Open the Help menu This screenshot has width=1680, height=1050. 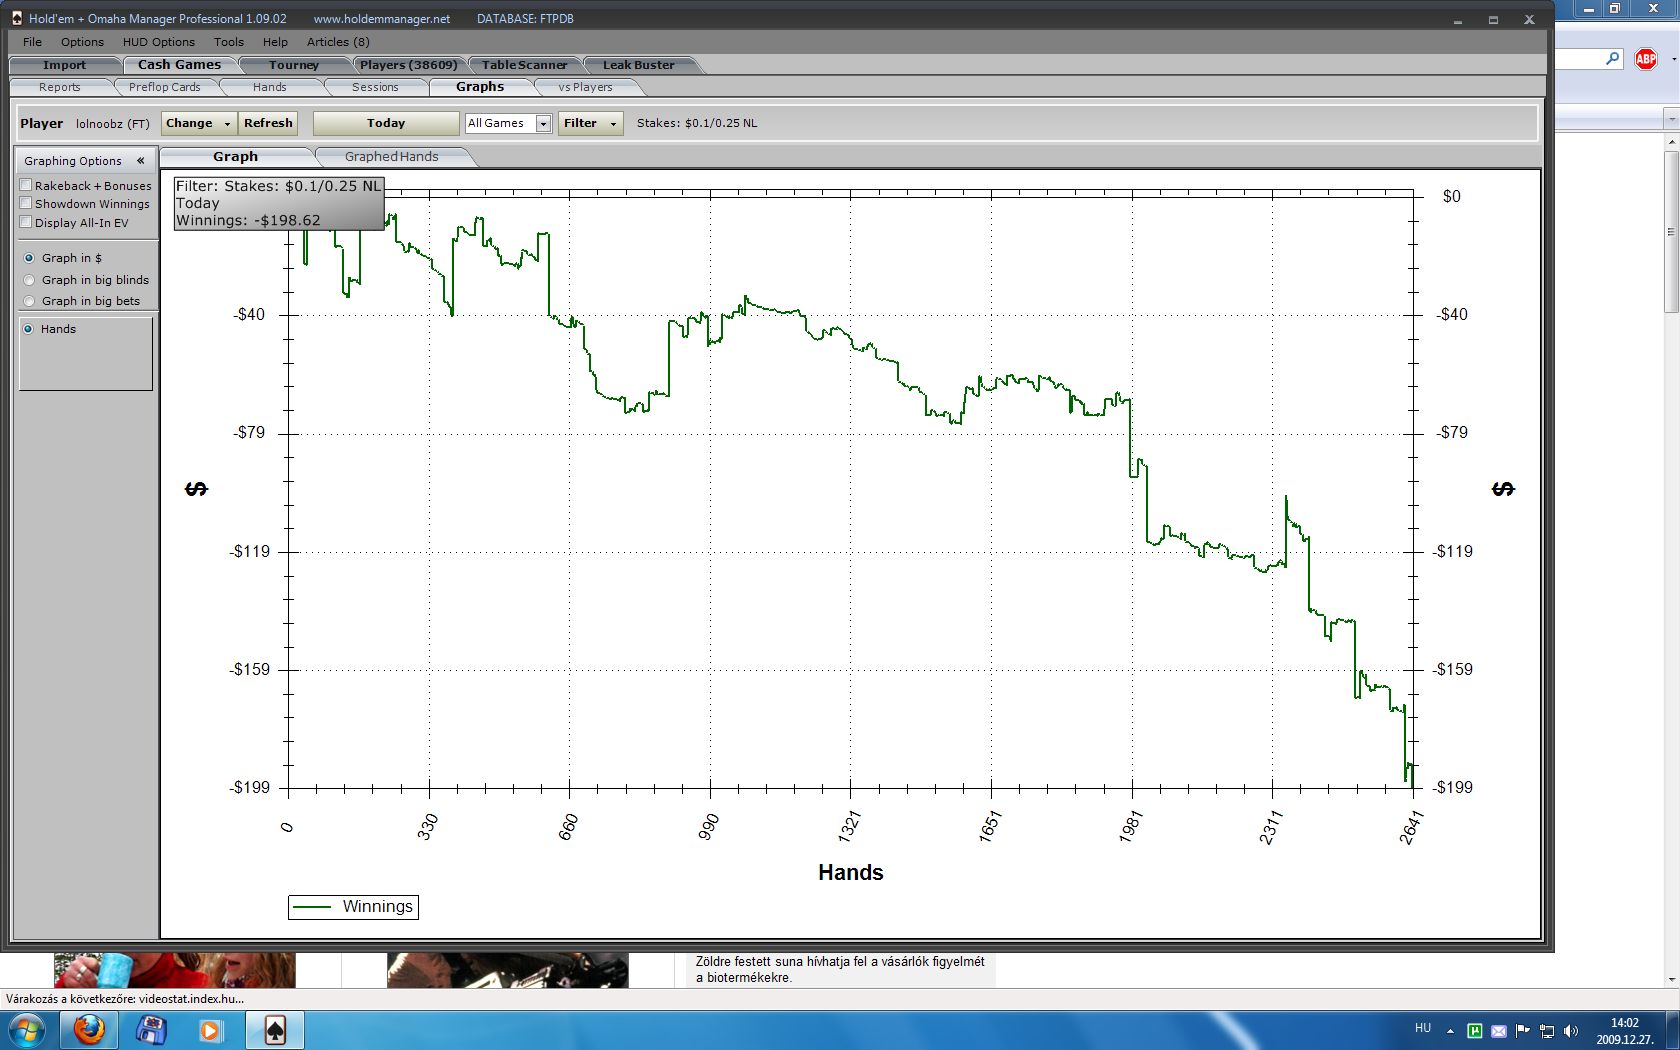tap(275, 42)
